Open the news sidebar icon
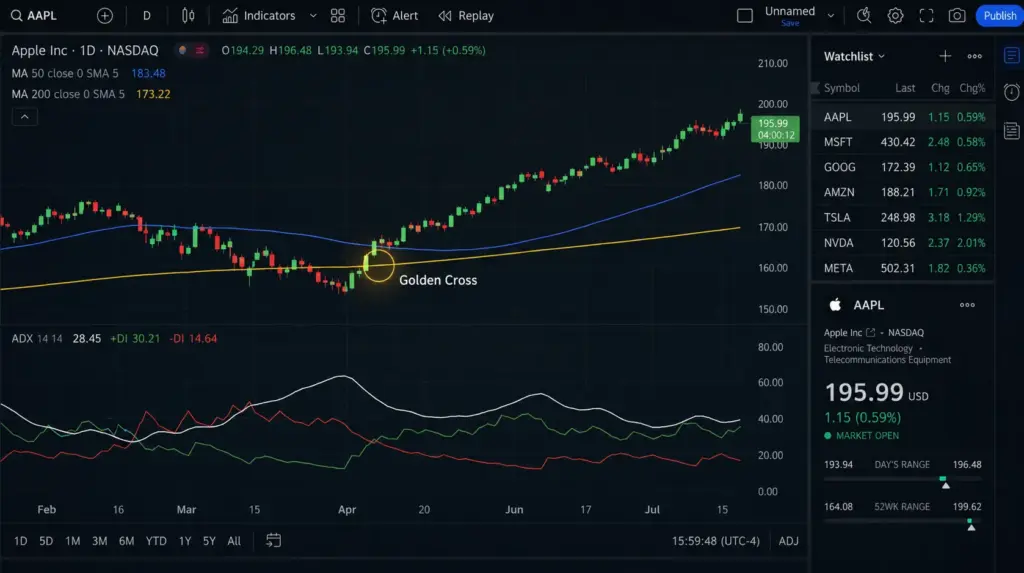This screenshot has width=1024, height=573. [1012, 131]
